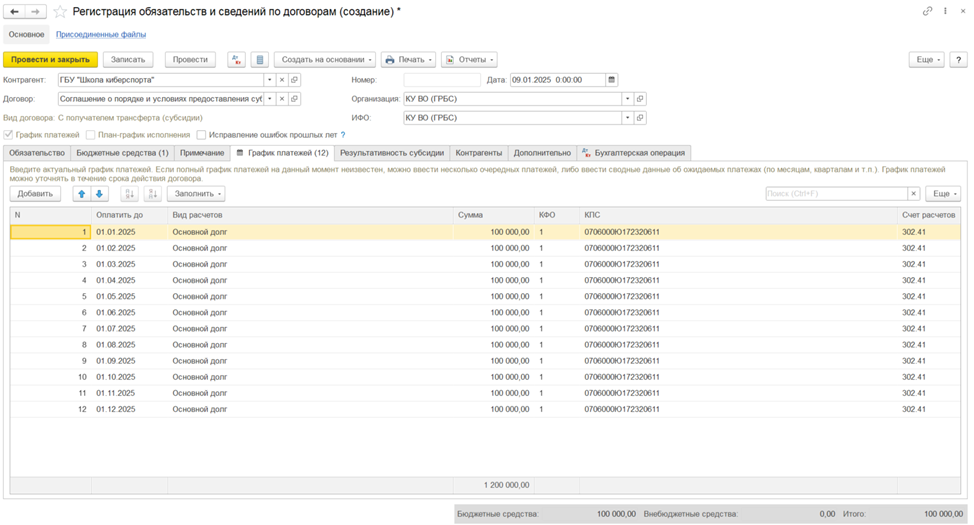Enable План-график исполнения checkbox
This screenshot has width=974, height=525.
point(91,135)
